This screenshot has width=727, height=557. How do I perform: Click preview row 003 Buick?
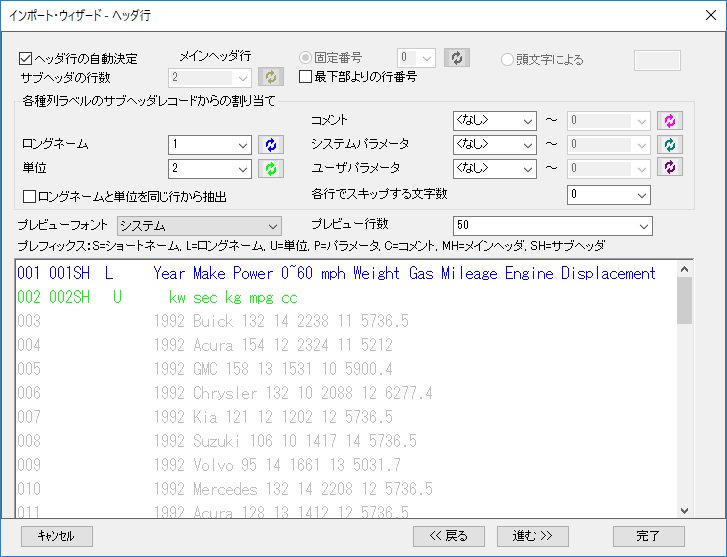click(x=213, y=321)
